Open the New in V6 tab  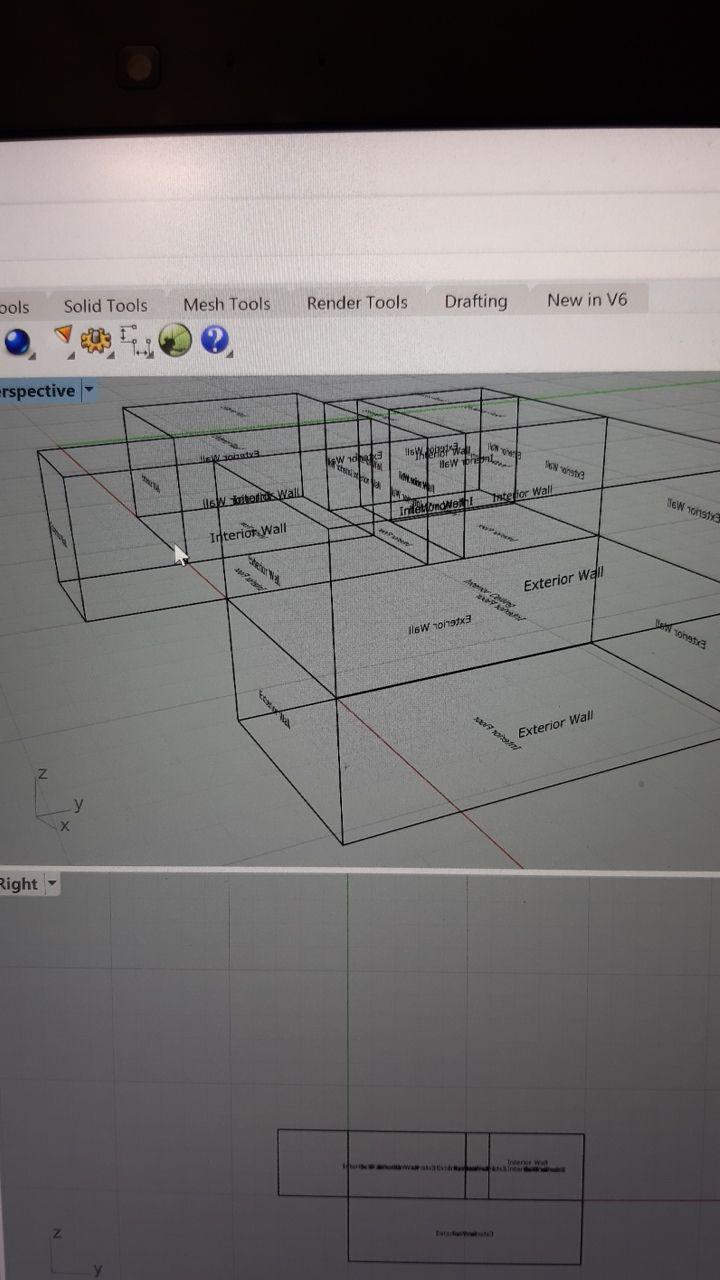pos(587,299)
